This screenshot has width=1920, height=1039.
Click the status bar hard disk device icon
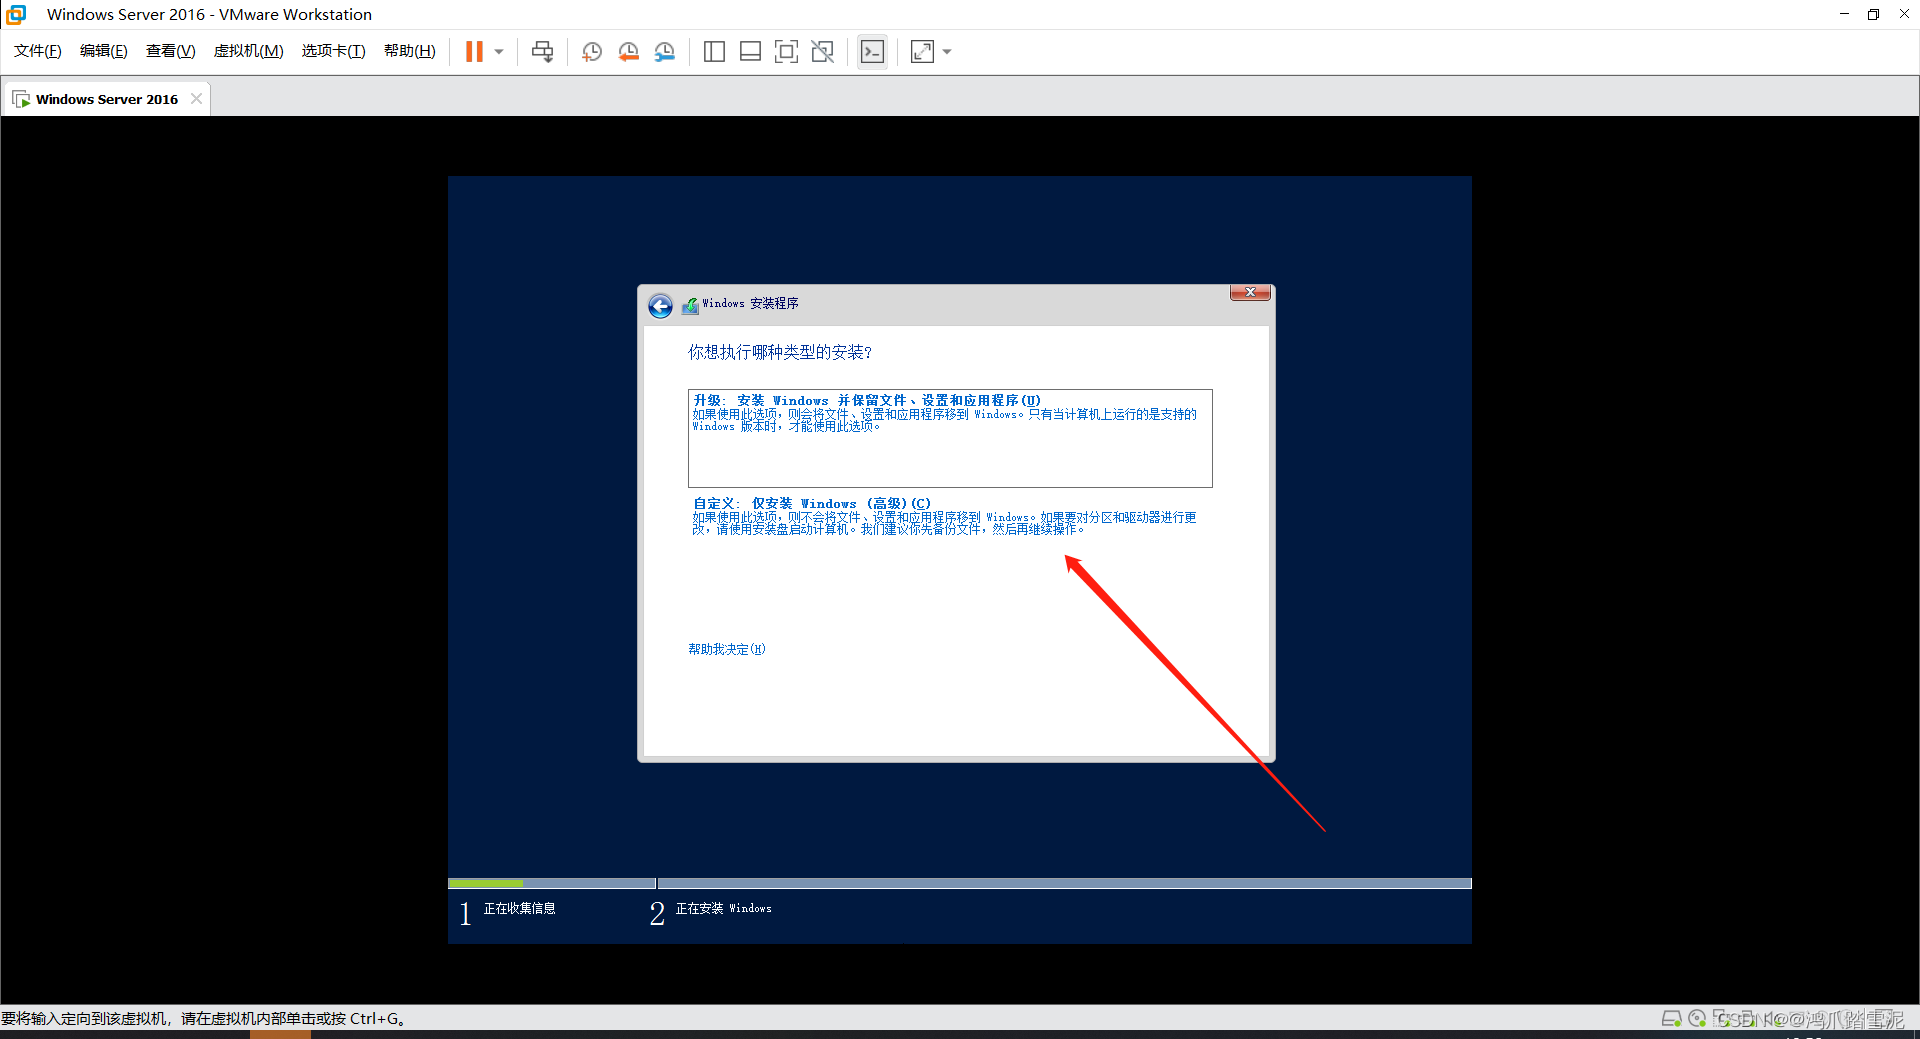tap(1671, 1018)
